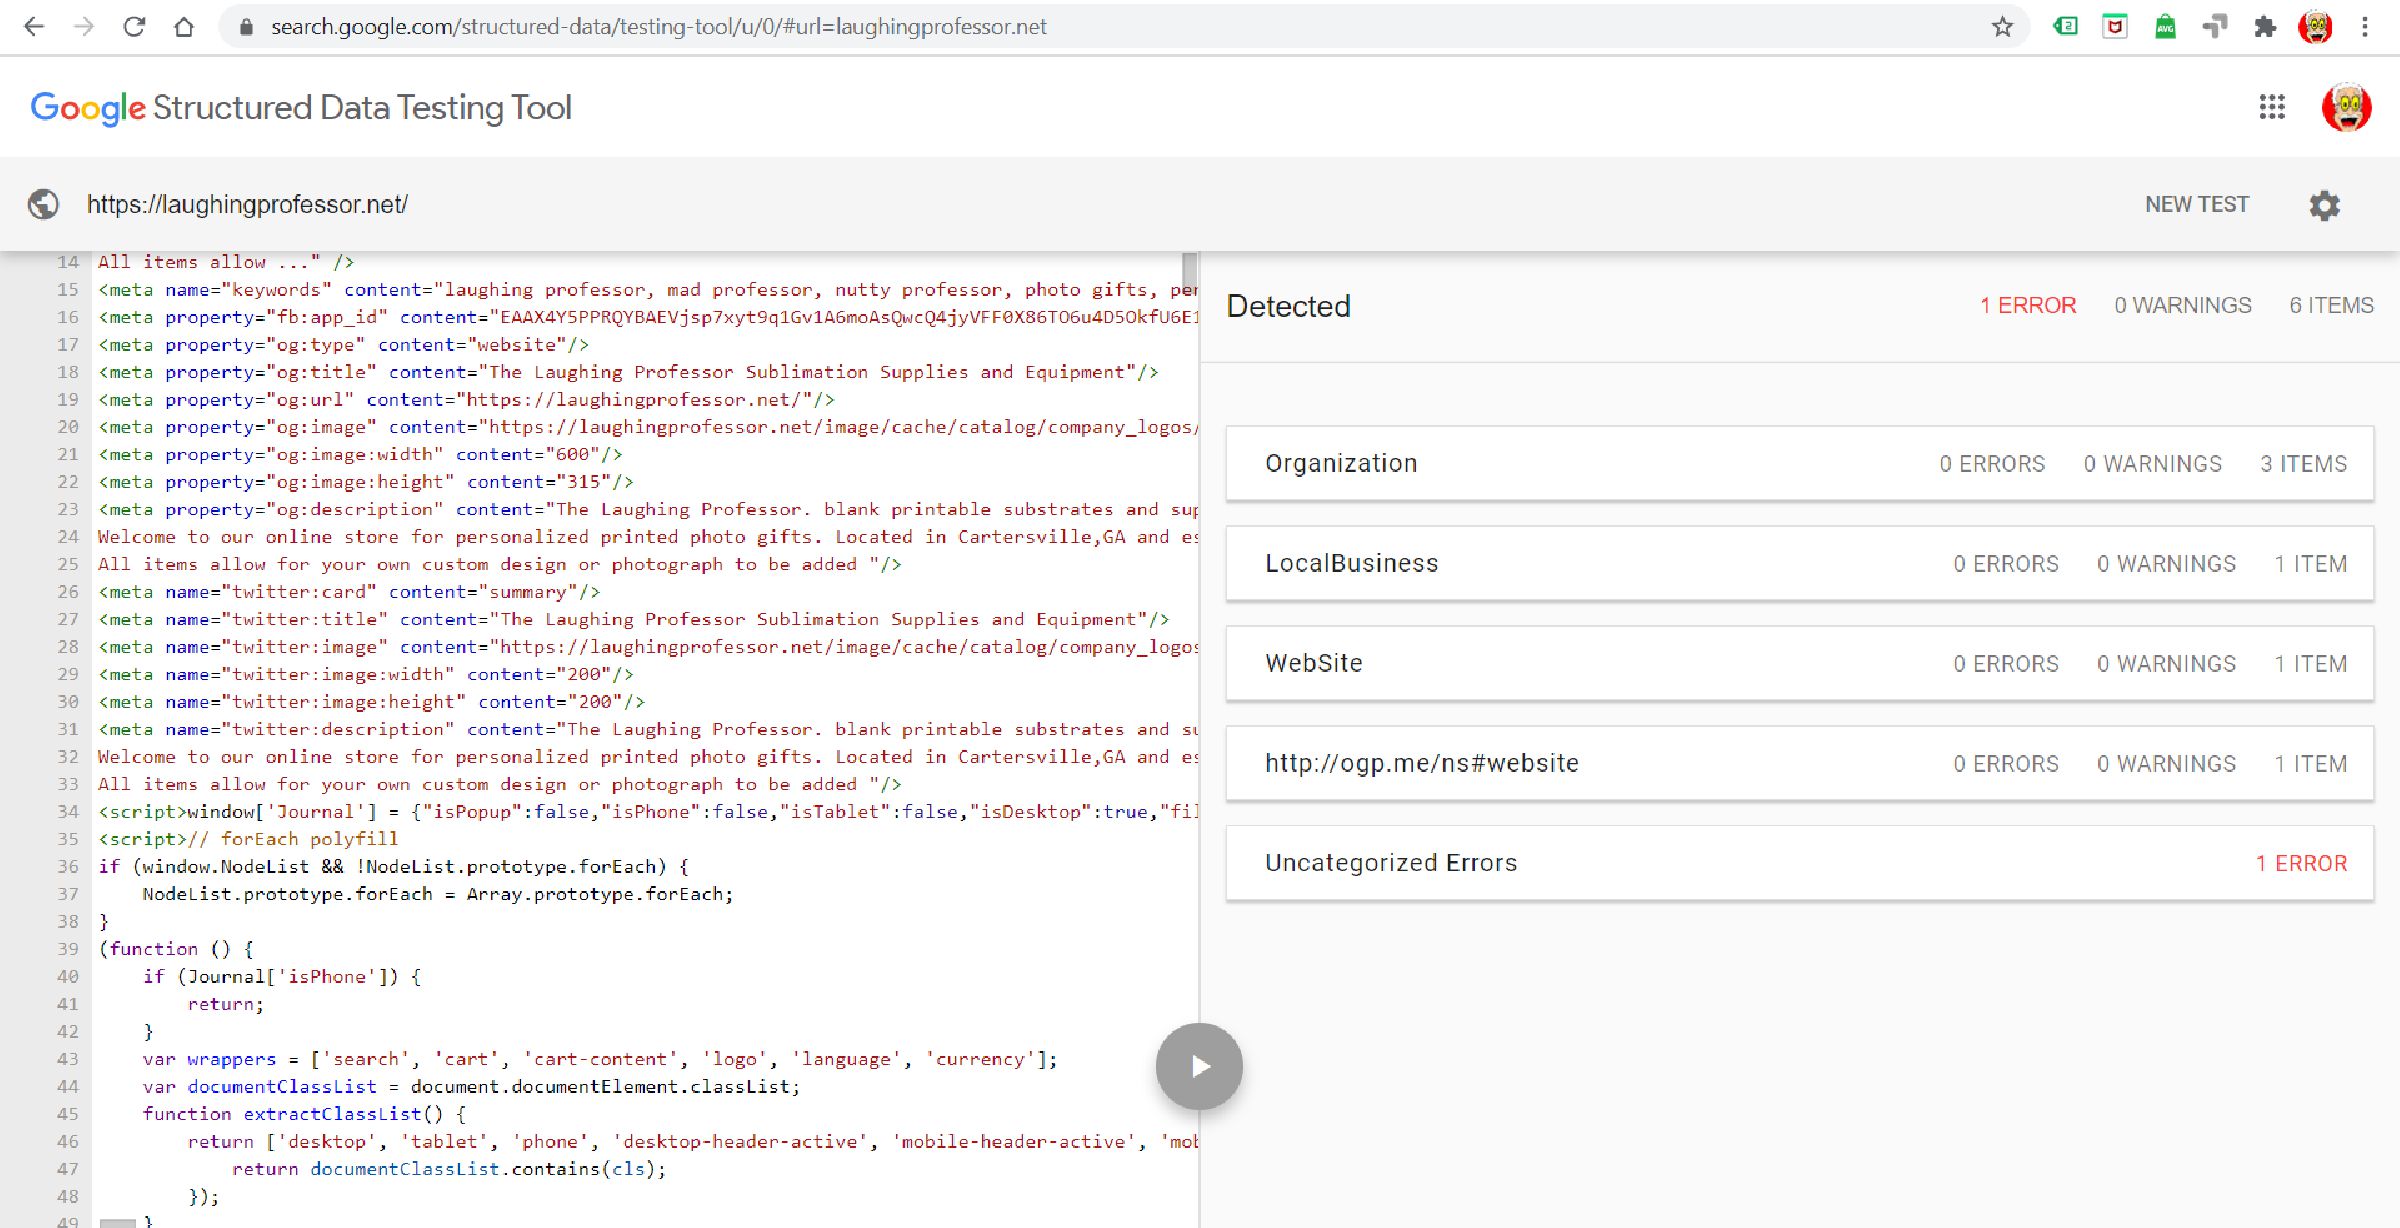Viewport: 2400px width, 1228px height.
Task: Click the globe icon next to the URL
Action: [43, 204]
